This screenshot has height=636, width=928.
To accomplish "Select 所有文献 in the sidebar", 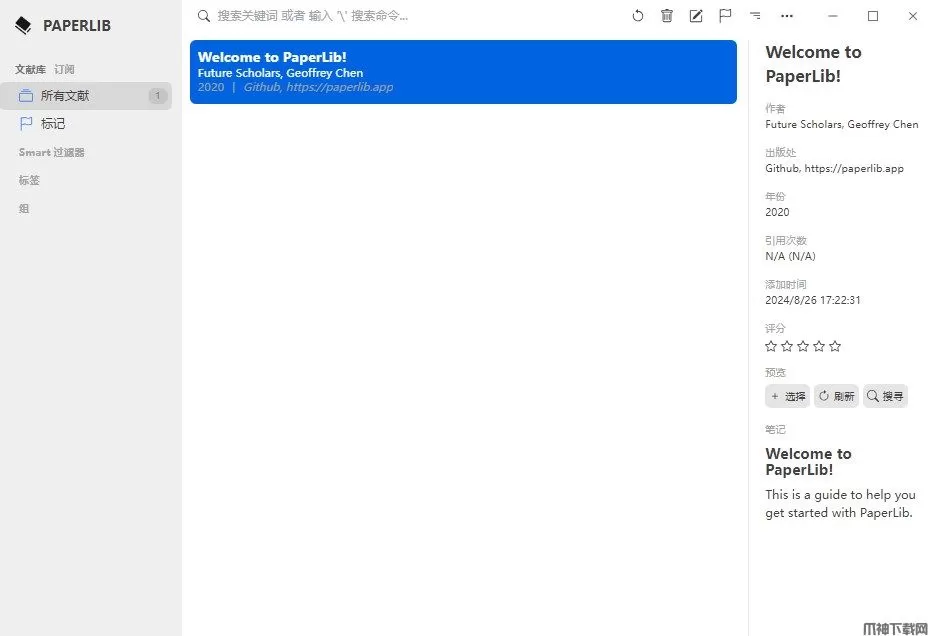I will [x=86, y=95].
